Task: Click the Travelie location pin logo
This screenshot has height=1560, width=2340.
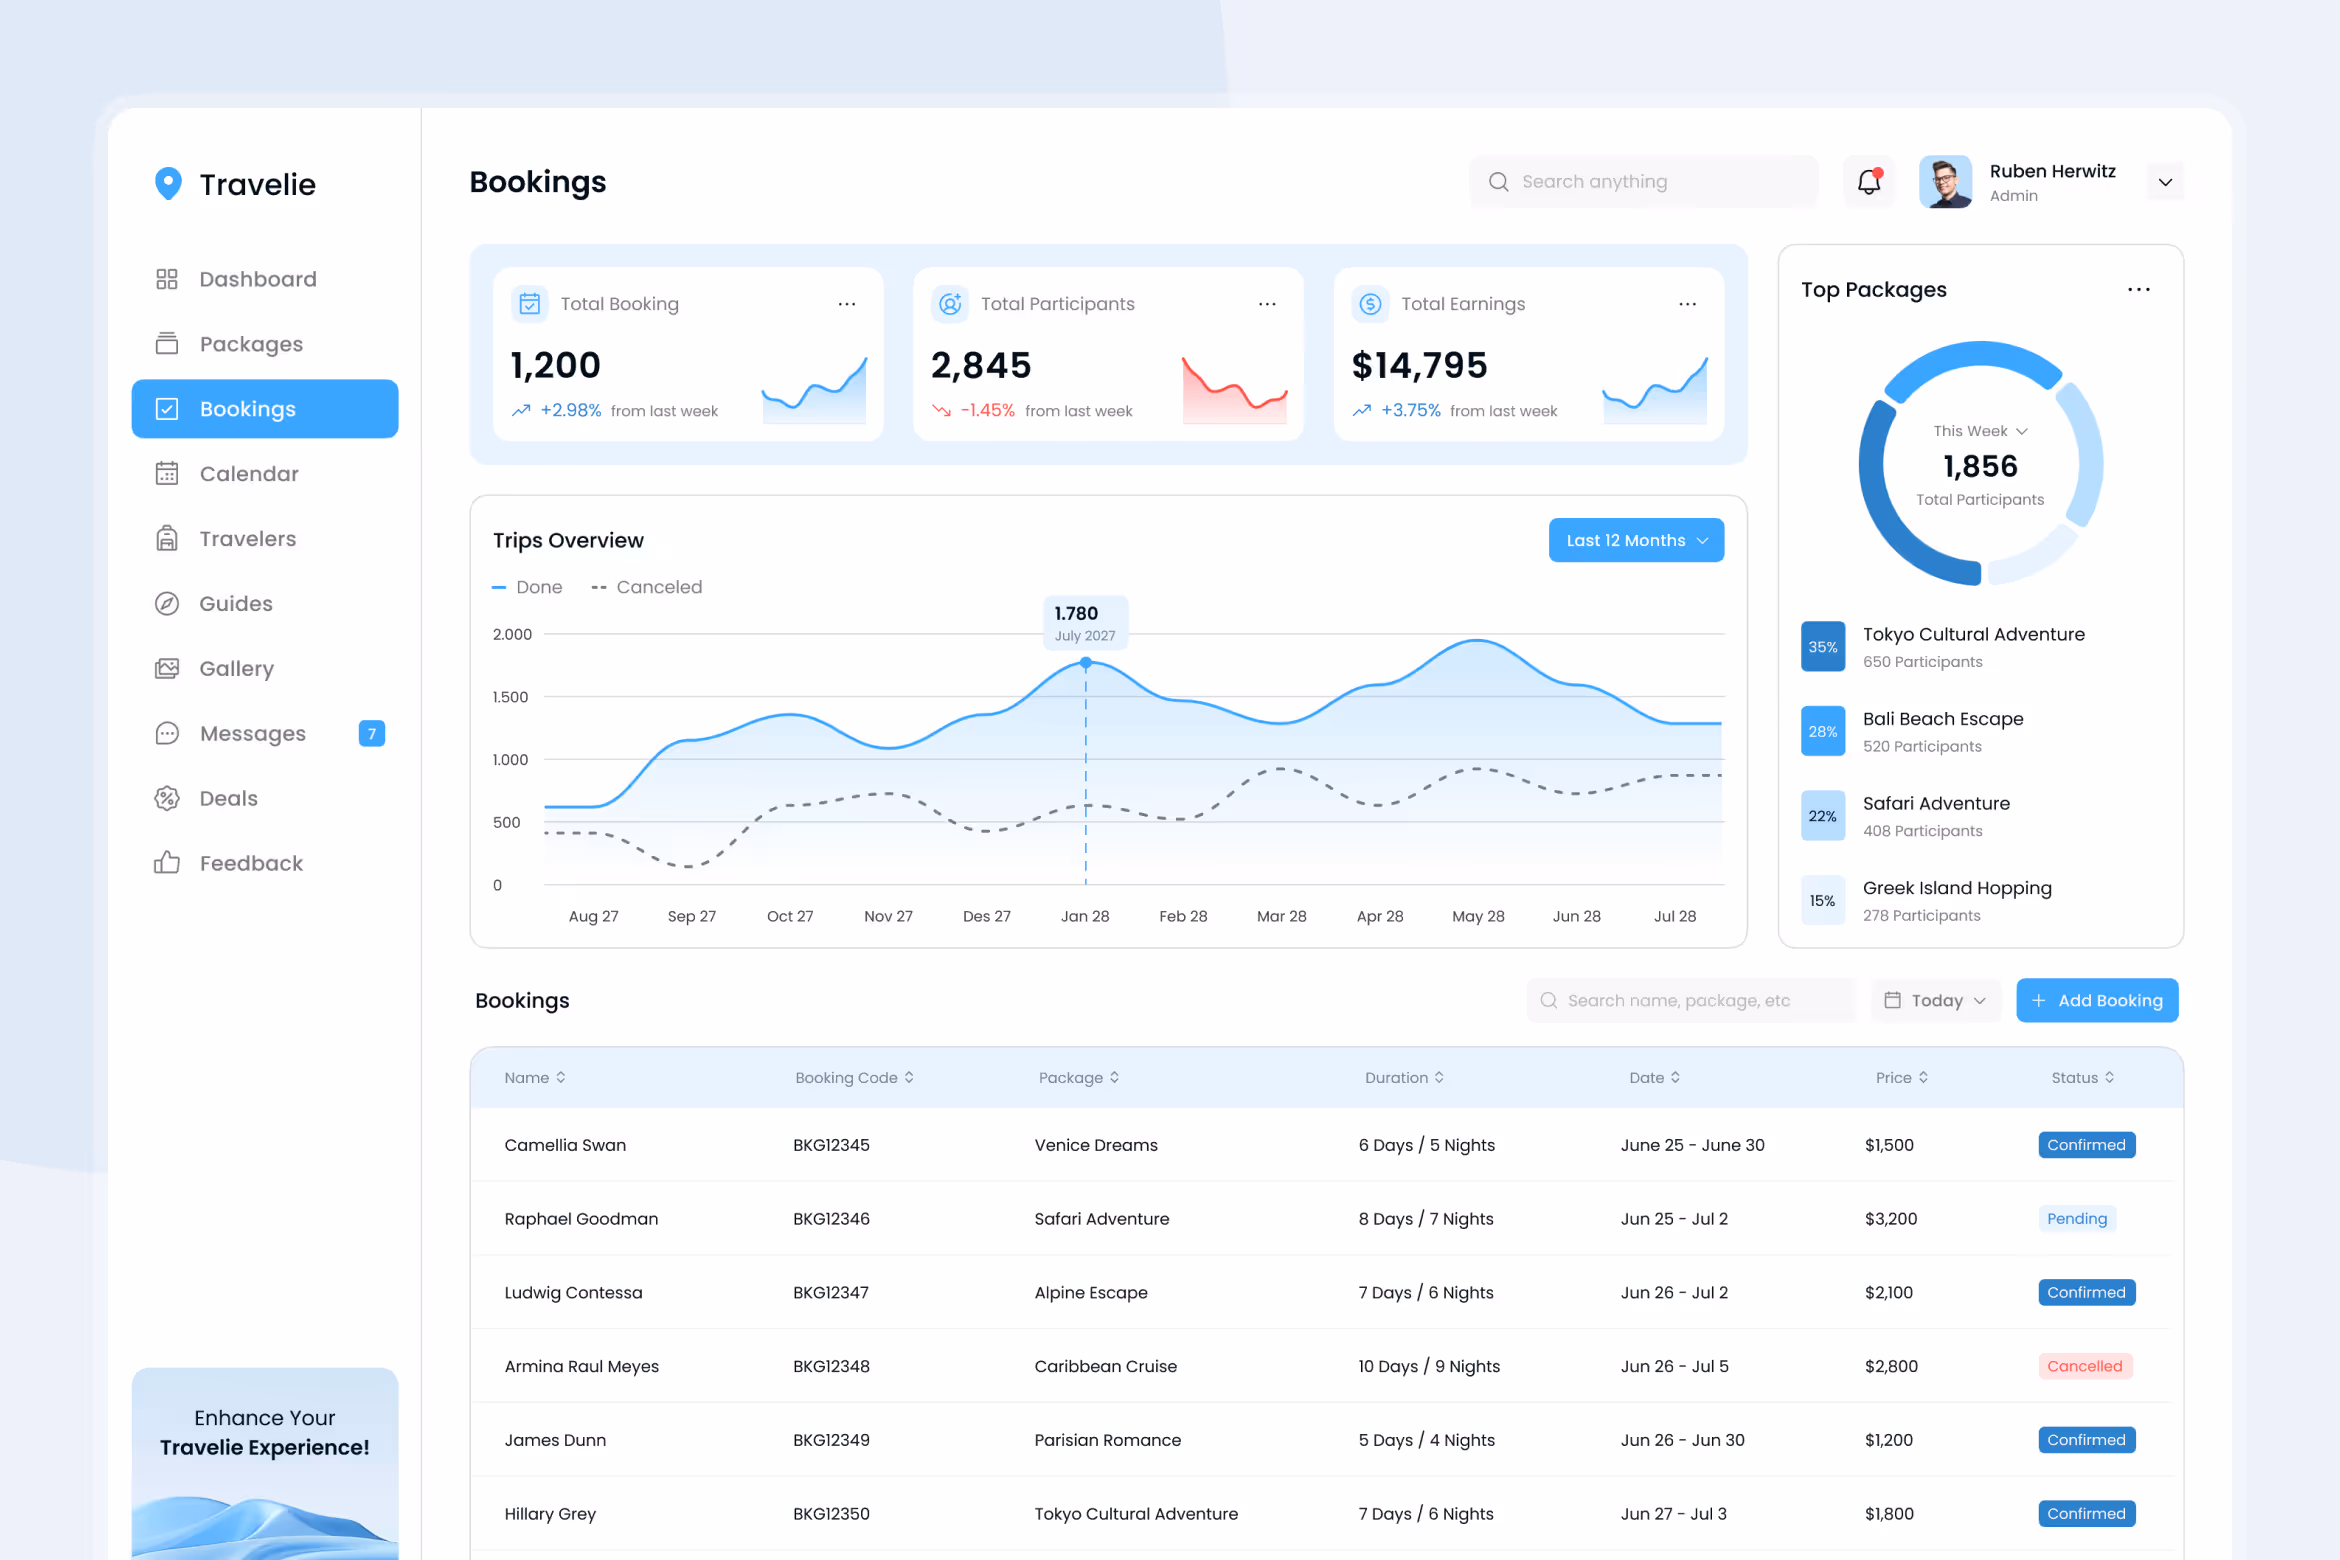Action: coord(168,183)
